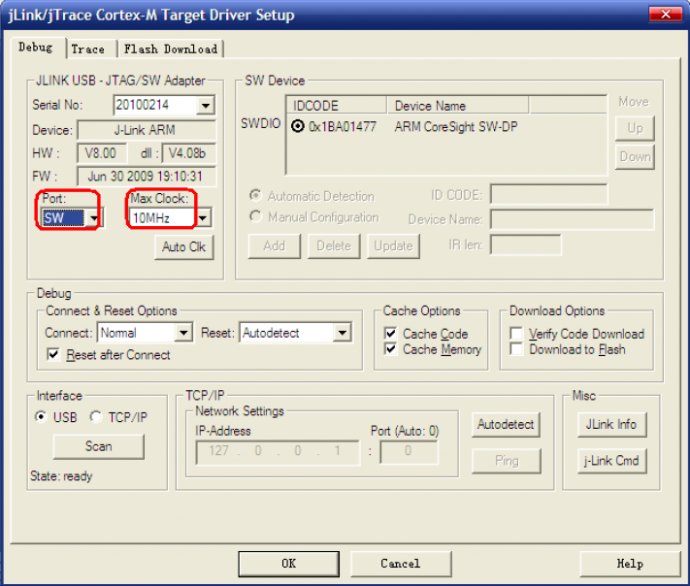Viewport: 690px width, 586px height.
Task: Click the Scan button
Action: coord(99,447)
